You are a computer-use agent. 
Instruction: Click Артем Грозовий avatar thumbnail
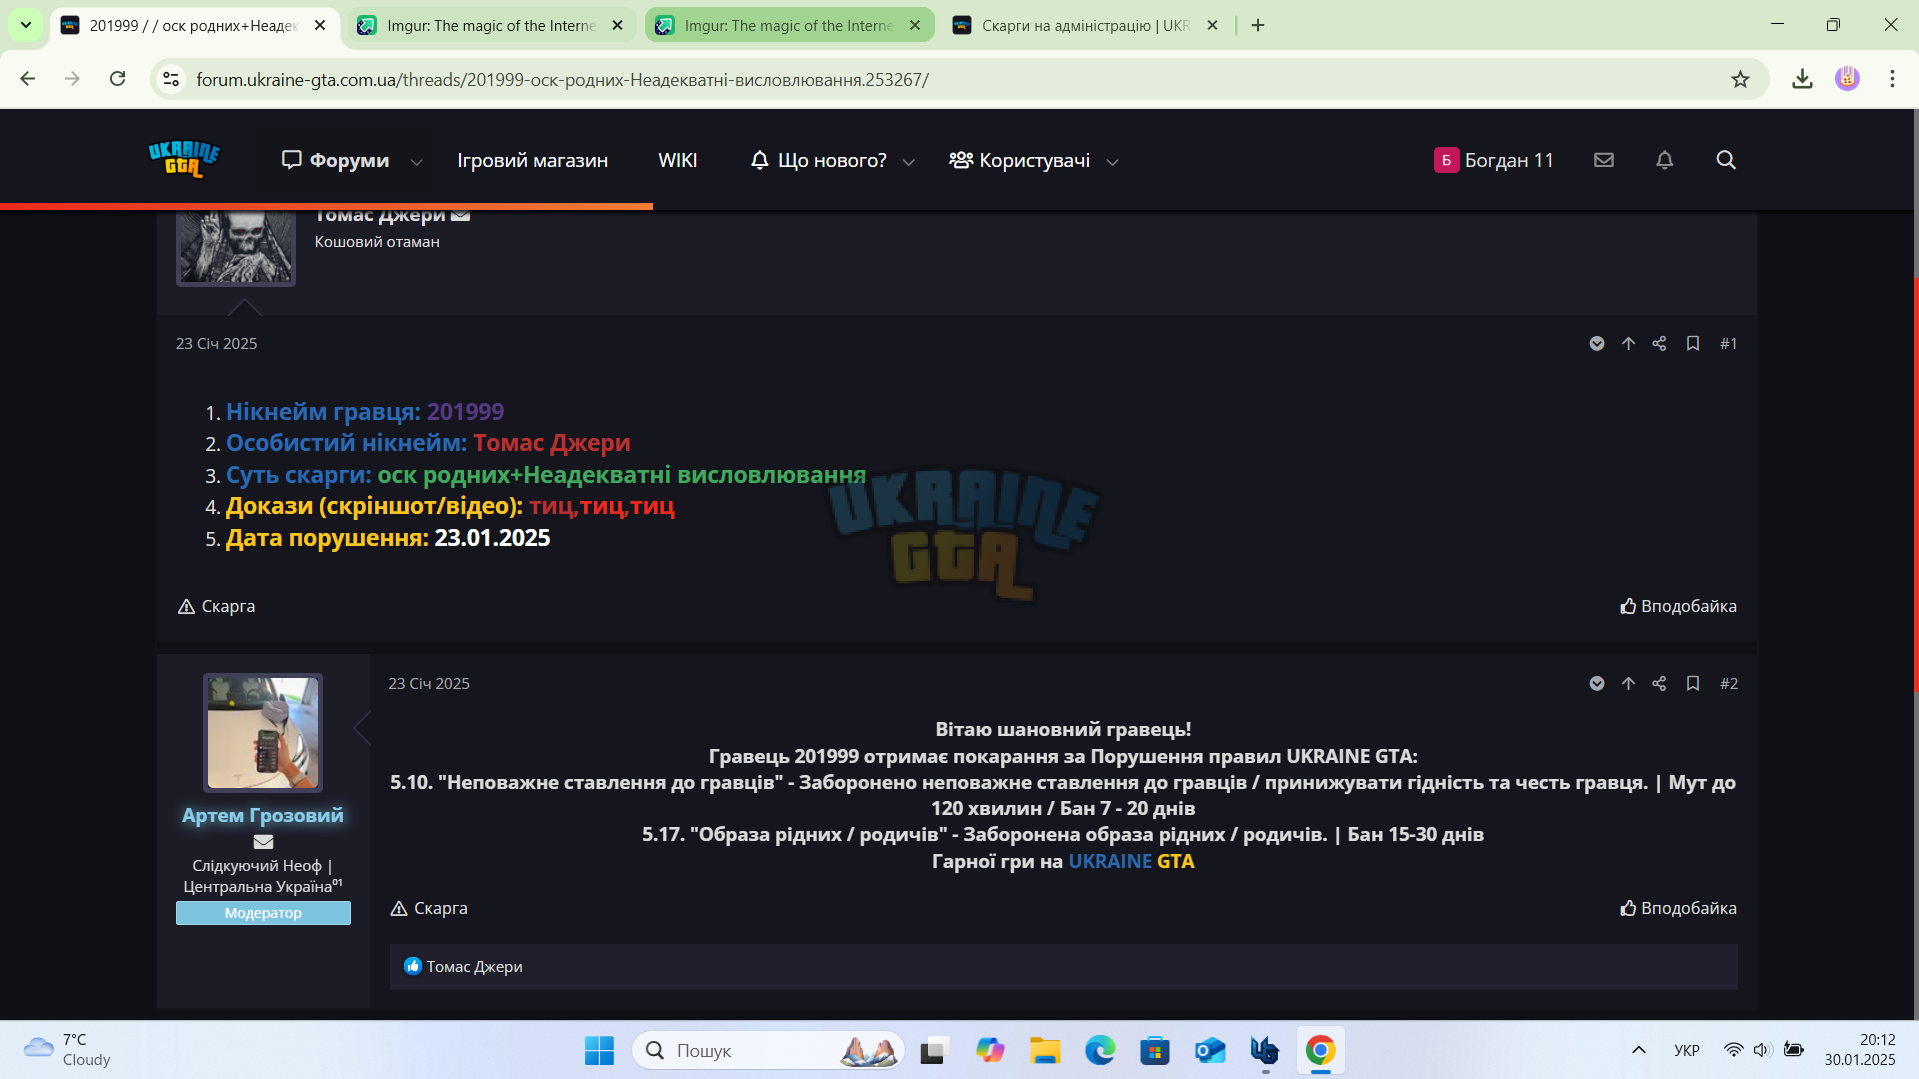[x=262, y=733]
